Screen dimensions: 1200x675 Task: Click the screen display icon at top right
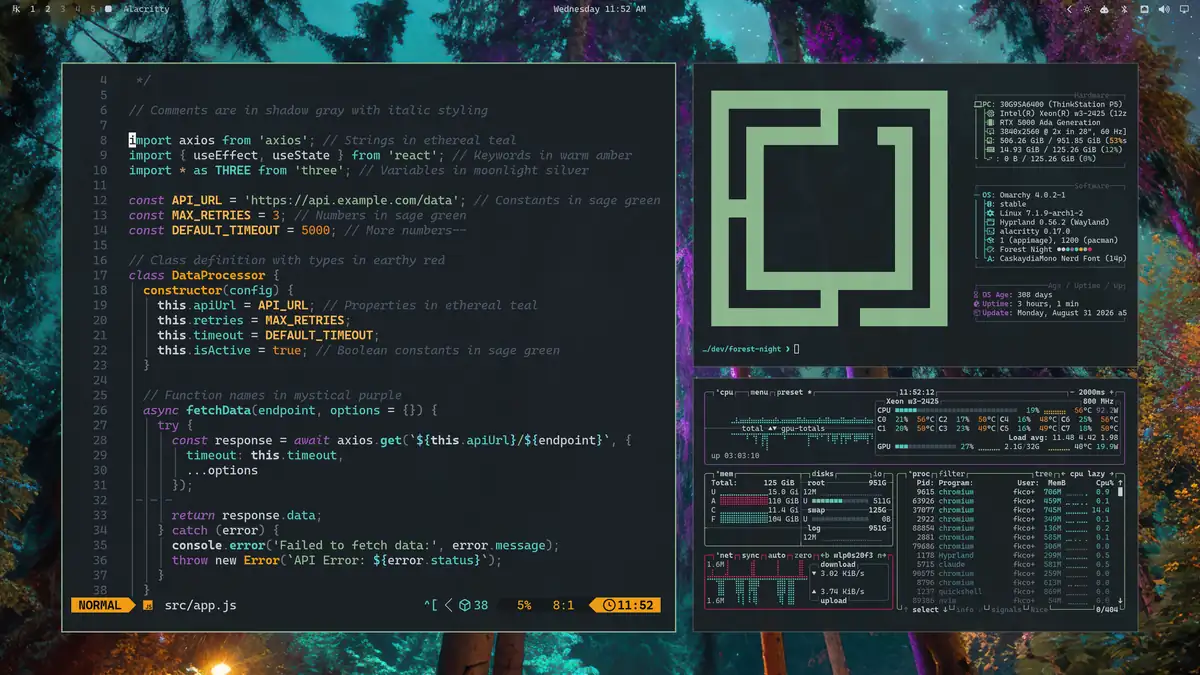[1184, 9]
